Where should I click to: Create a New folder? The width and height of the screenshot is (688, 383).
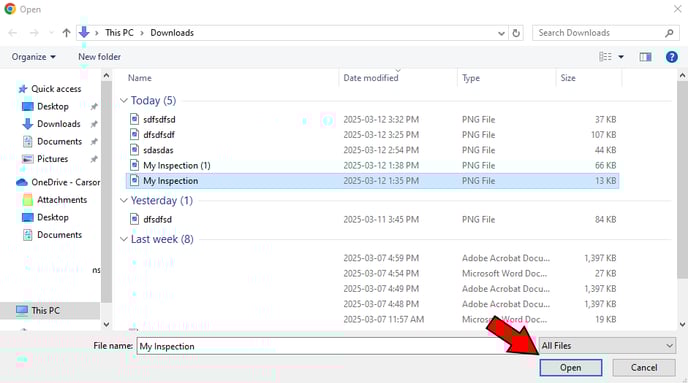coord(99,57)
